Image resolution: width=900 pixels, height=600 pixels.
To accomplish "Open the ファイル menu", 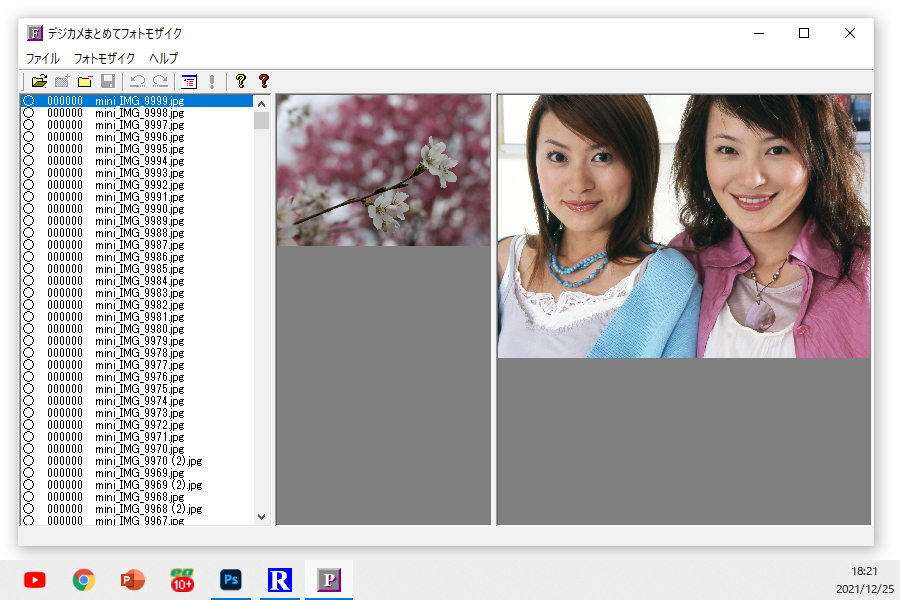I will coord(42,59).
